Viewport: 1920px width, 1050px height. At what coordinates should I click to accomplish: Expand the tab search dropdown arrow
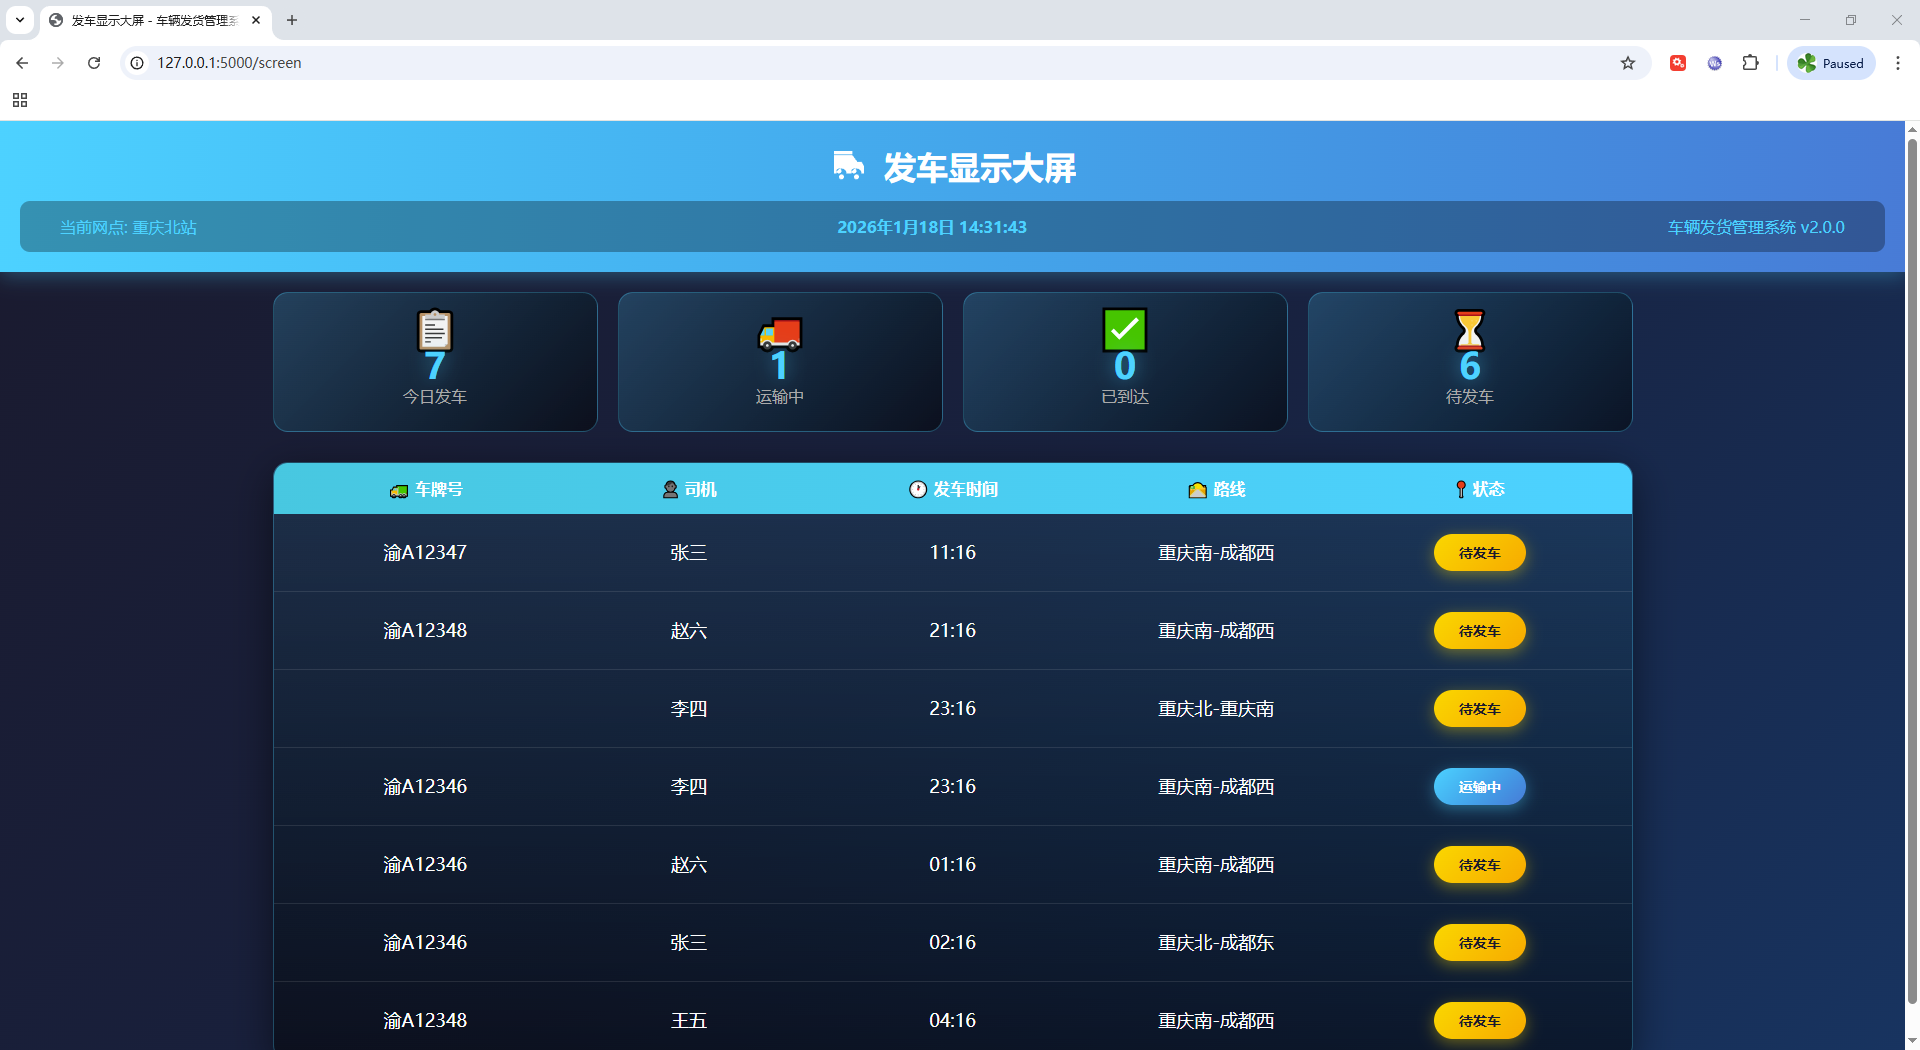point(20,20)
